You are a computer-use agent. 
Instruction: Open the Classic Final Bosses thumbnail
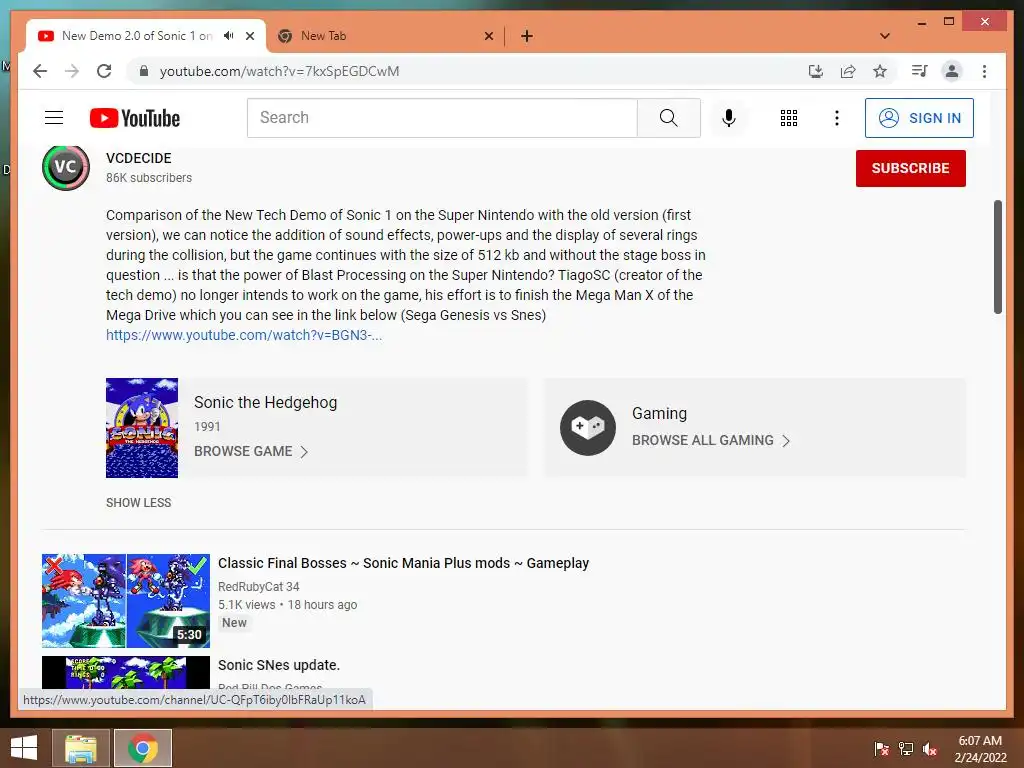[125, 601]
